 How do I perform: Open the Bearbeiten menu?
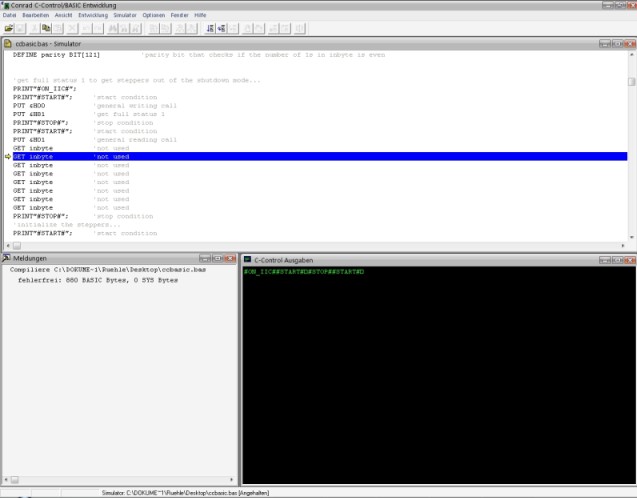coord(35,15)
